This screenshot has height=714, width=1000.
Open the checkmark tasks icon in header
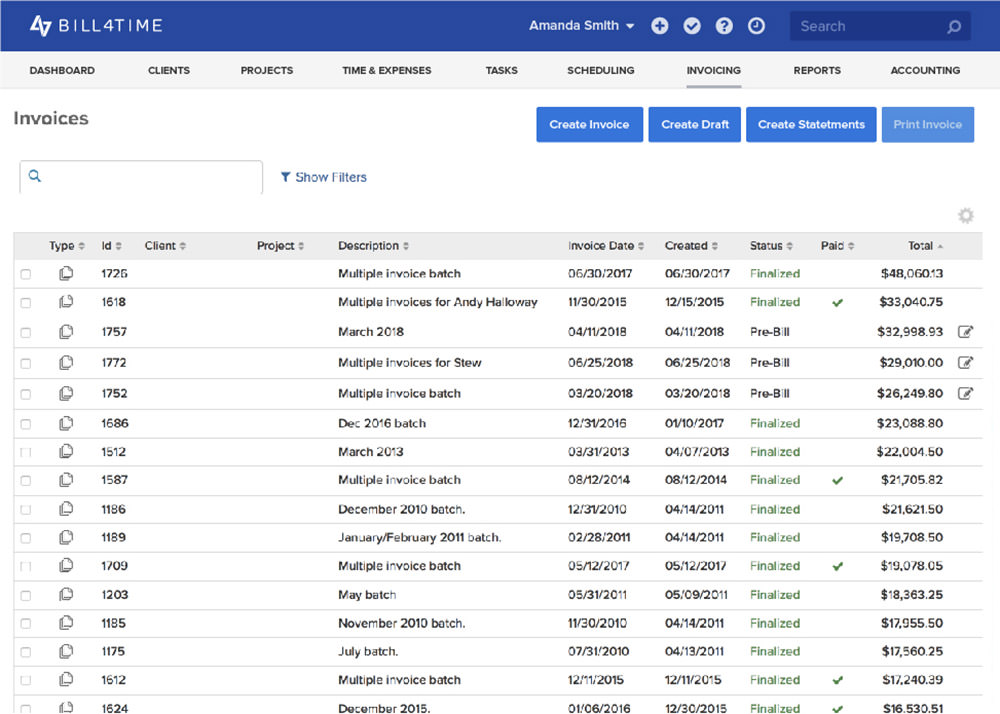[692, 26]
